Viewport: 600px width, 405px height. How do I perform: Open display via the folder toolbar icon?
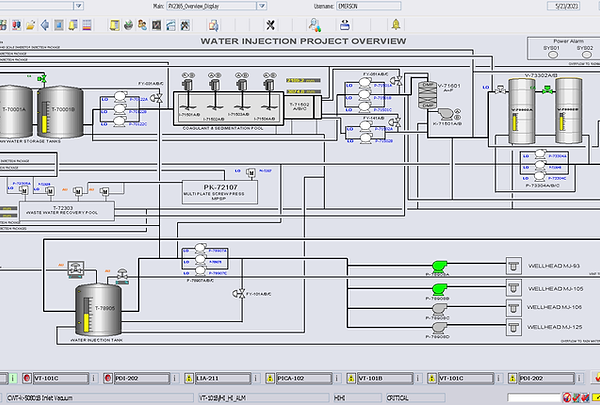tap(31, 25)
